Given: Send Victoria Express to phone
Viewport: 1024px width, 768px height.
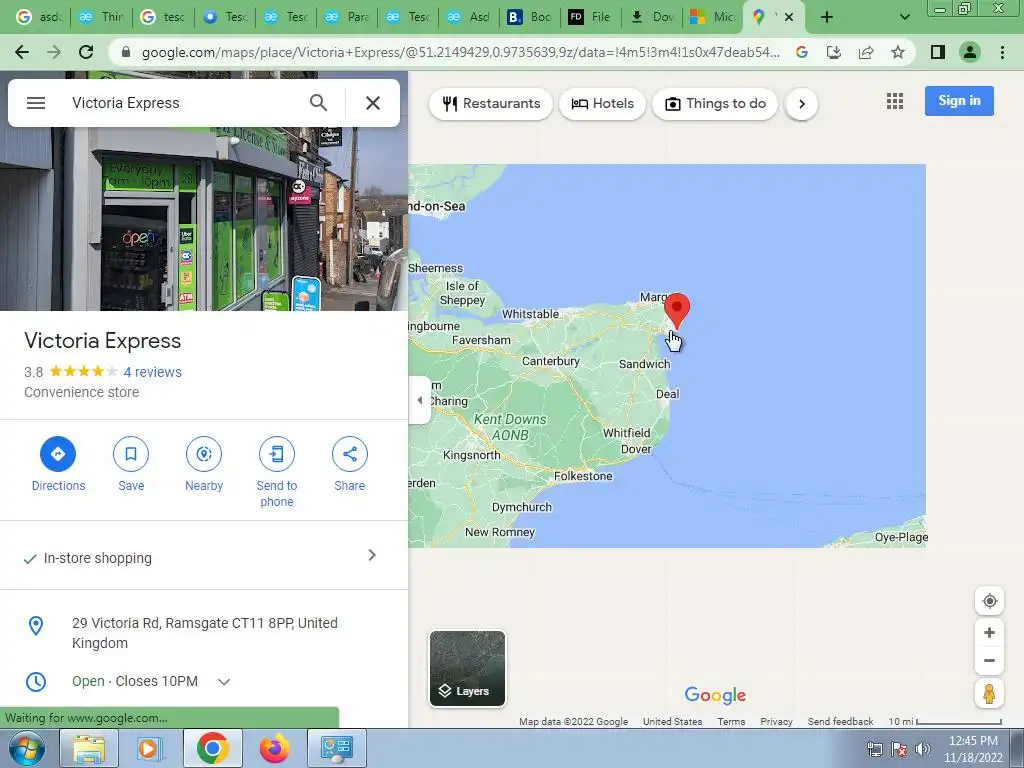Looking at the screenshot, I should coord(277,472).
